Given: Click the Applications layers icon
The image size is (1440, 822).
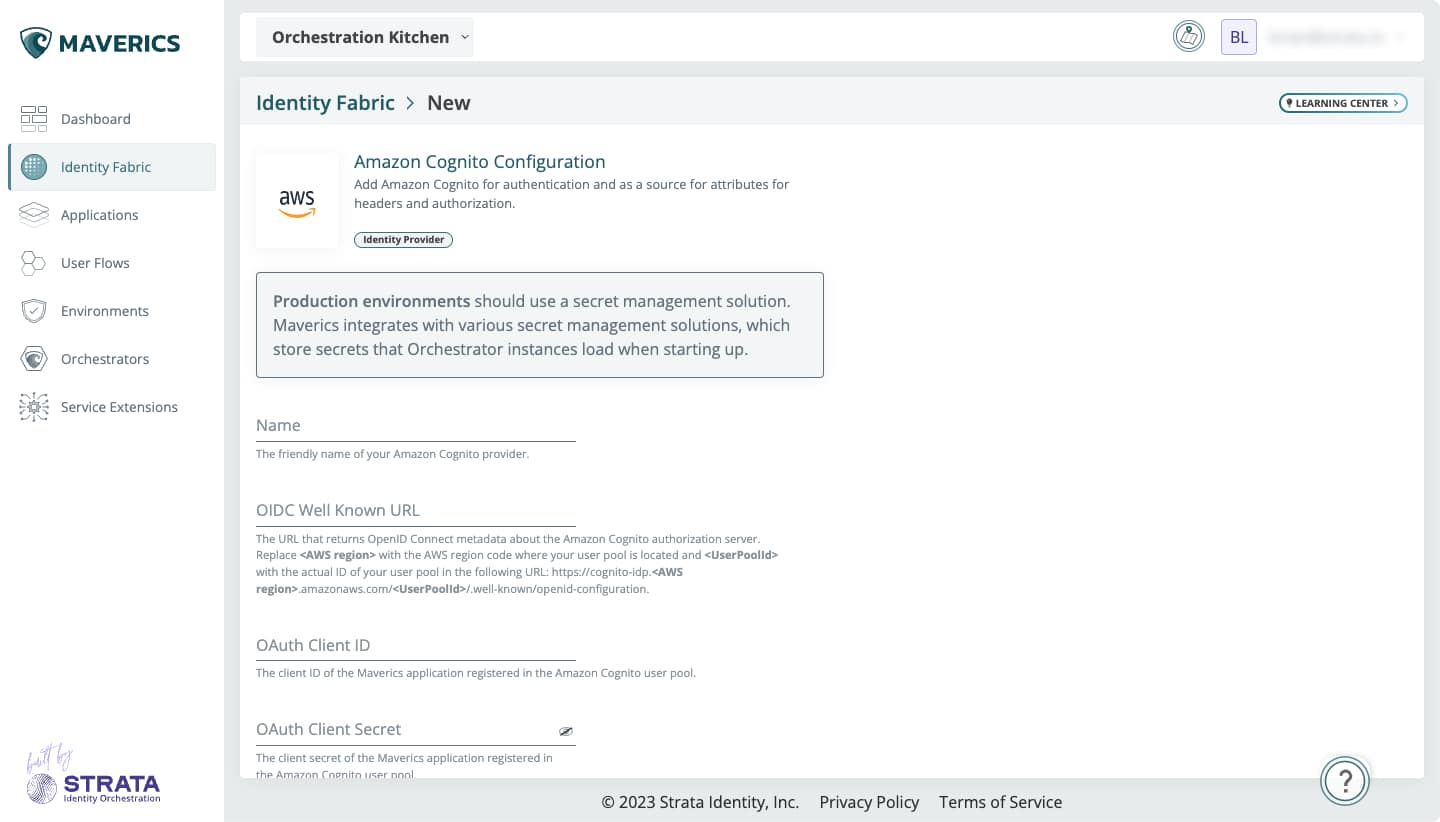Looking at the screenshot, I should [34, 215].
